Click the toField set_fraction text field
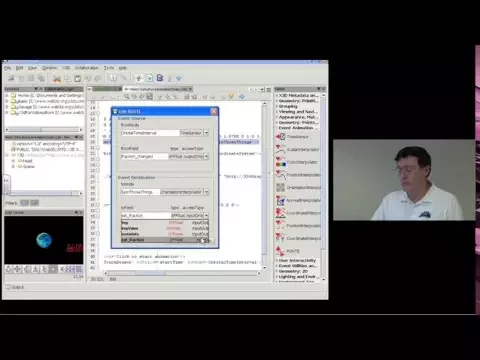 click(x=146, y=216)
